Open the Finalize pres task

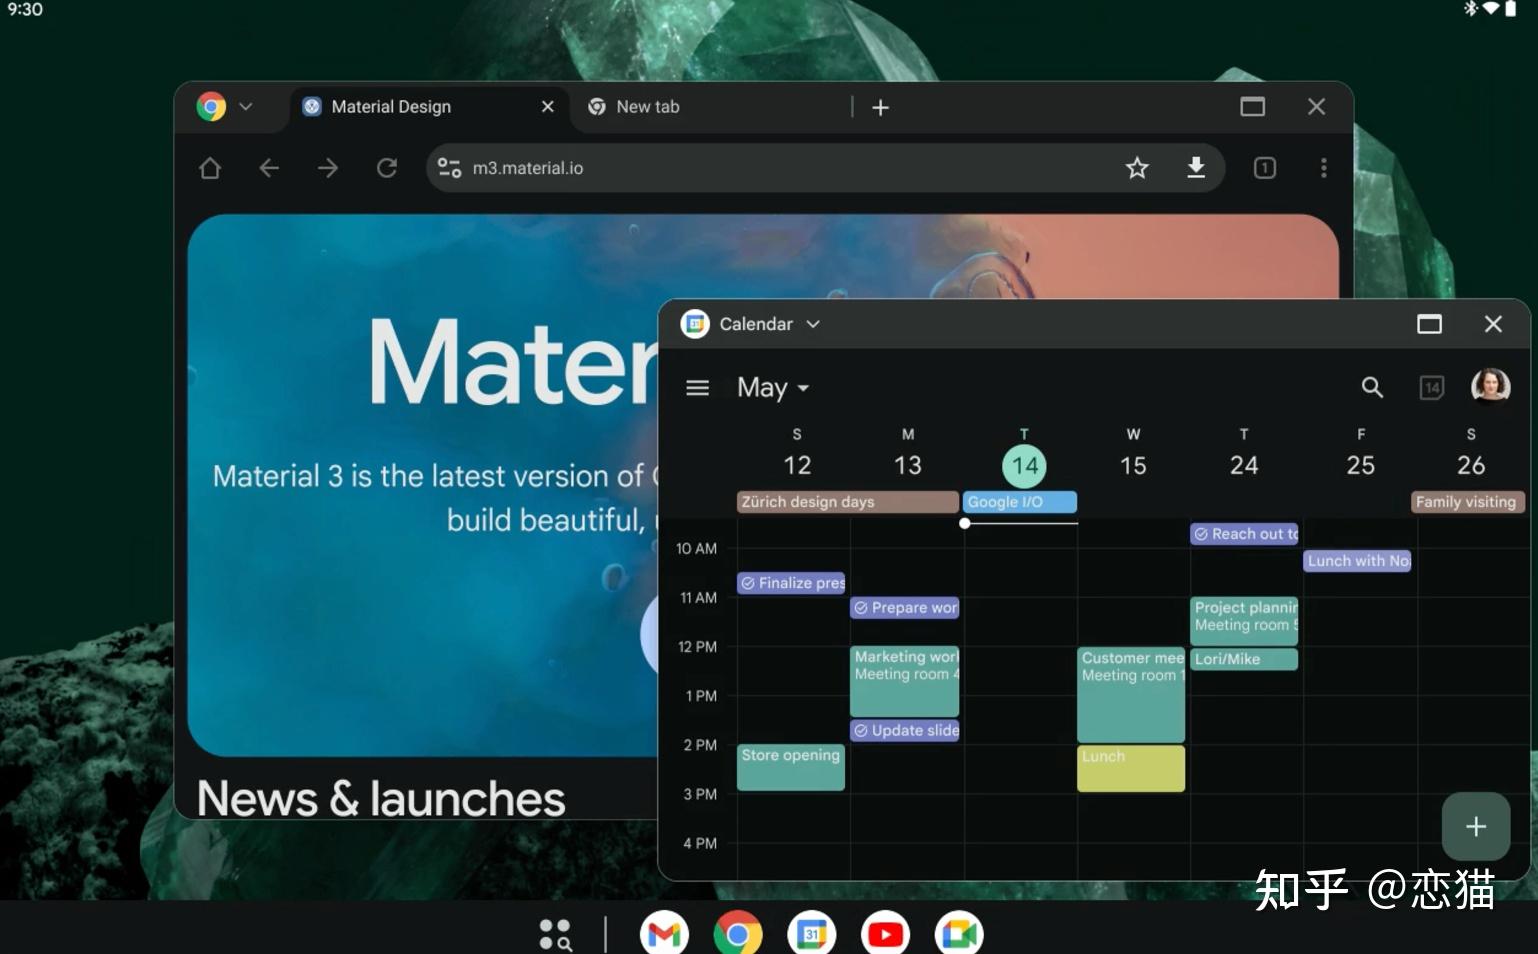pyautogui.click(x=791, y=583)
